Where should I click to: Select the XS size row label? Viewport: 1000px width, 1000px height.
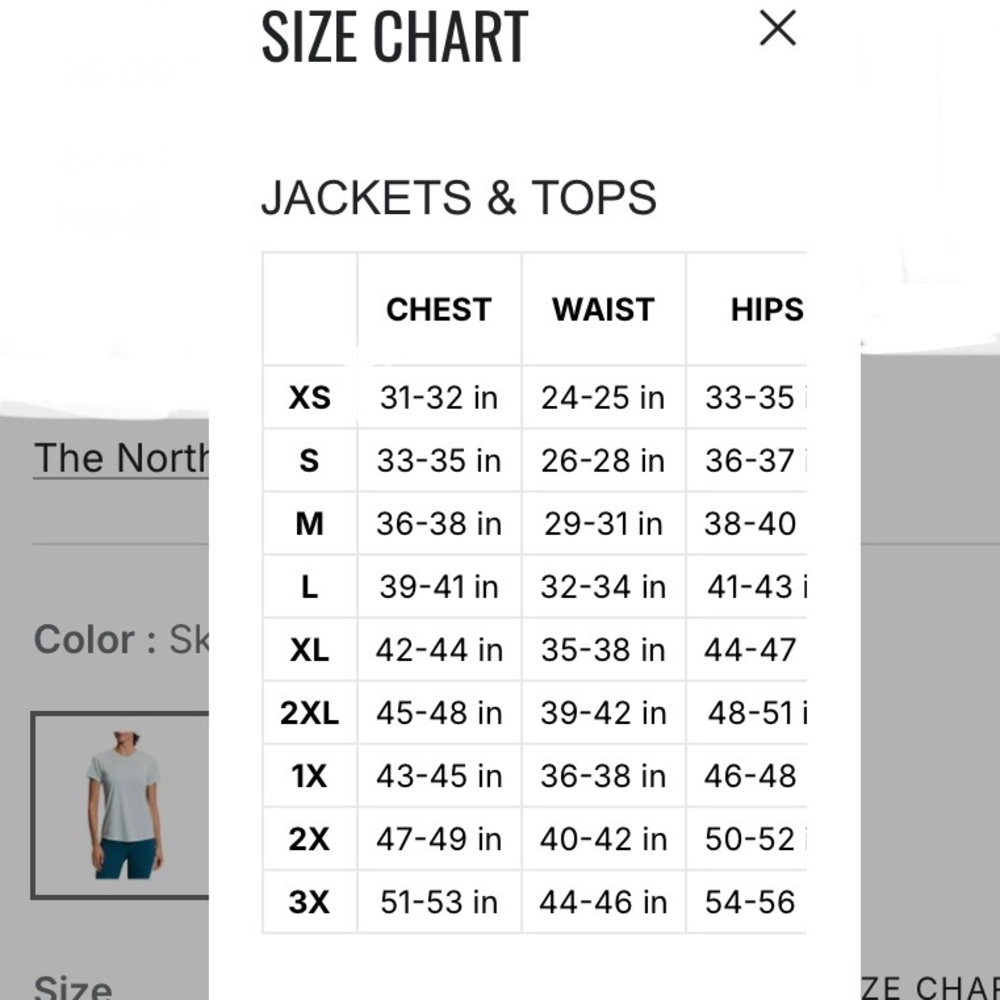tap(310, 397)
